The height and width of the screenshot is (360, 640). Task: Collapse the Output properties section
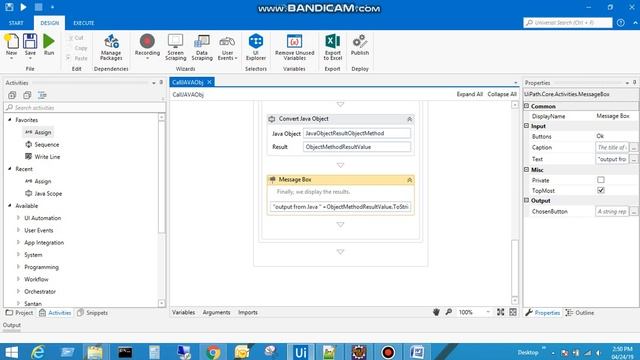[x=527, y=200]
